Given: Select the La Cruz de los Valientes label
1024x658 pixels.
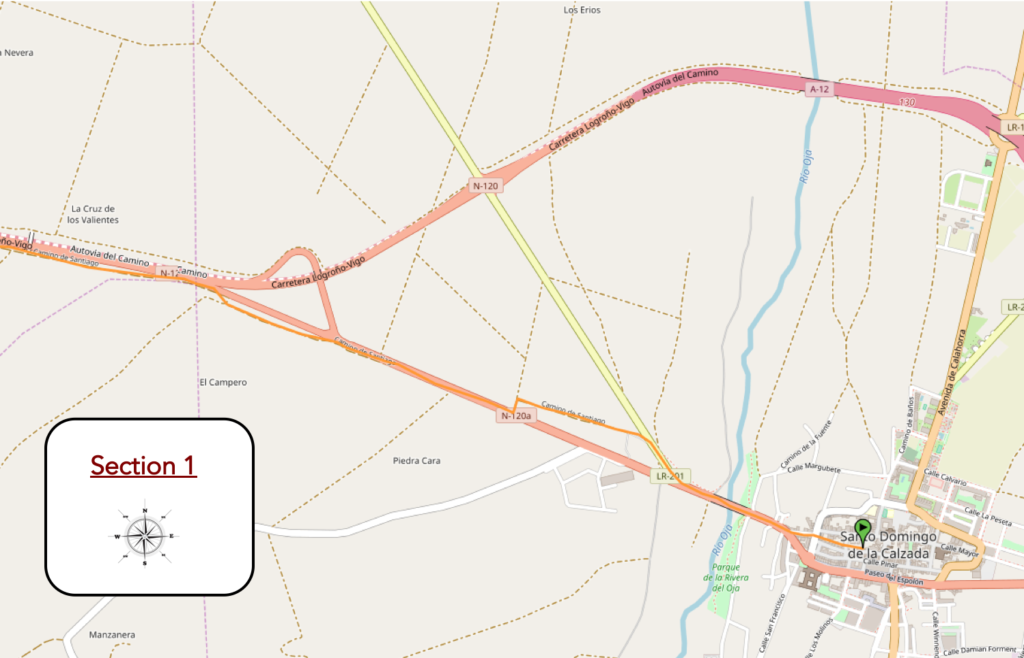Looking at the screenshot, I should click(93, 215).
